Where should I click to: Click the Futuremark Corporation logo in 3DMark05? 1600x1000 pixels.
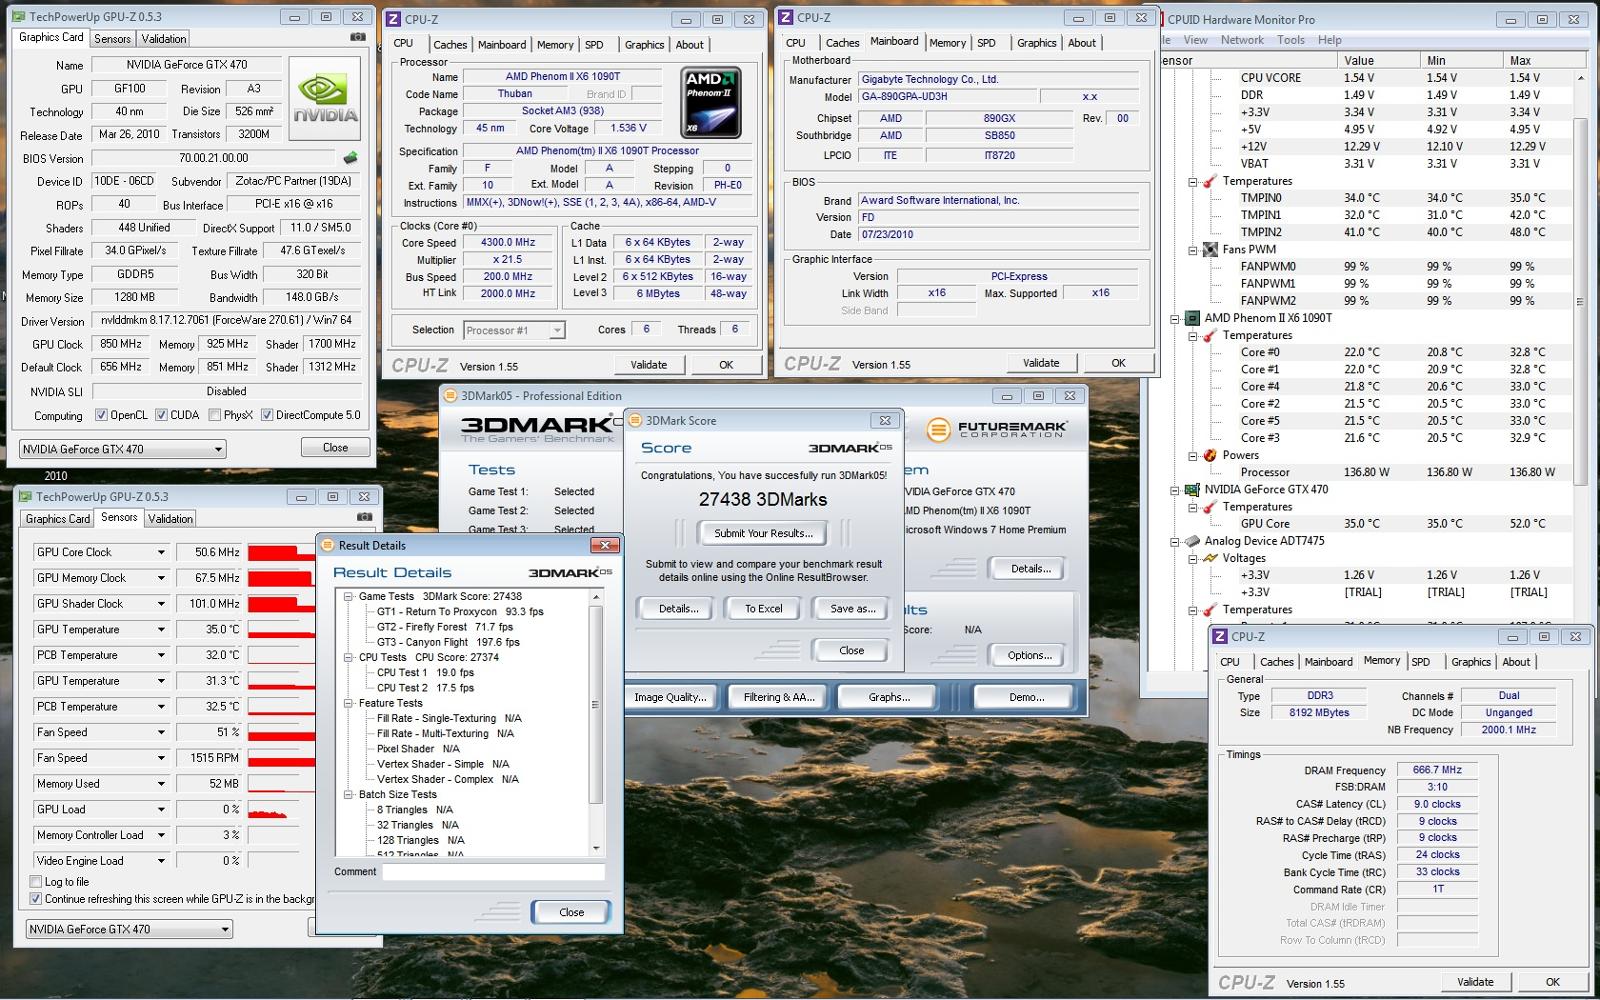tap(997, 430)
